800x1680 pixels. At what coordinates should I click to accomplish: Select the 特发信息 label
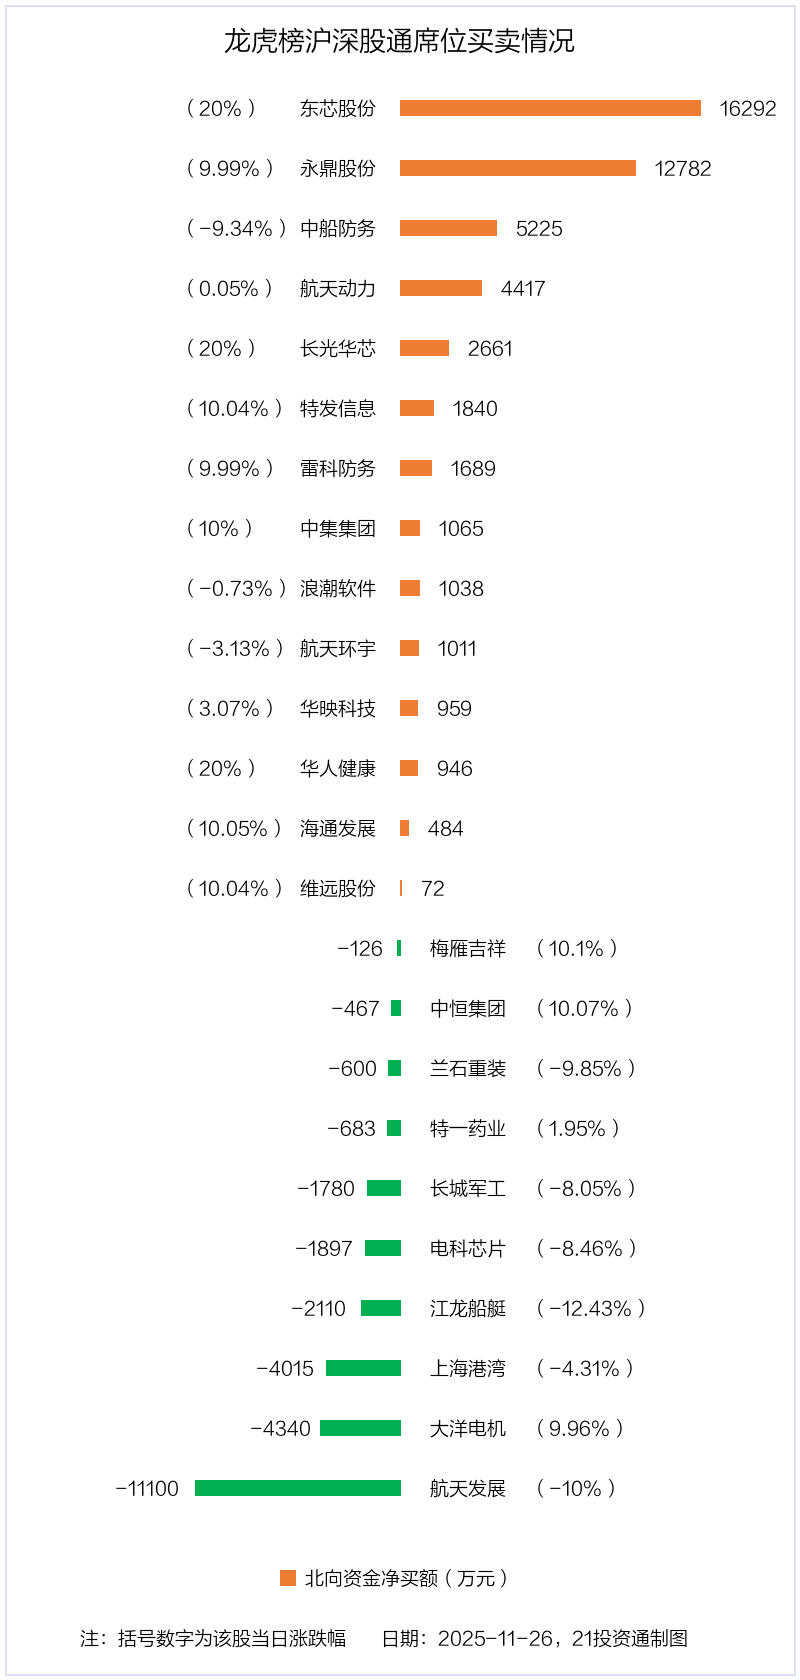coord(338,409)
